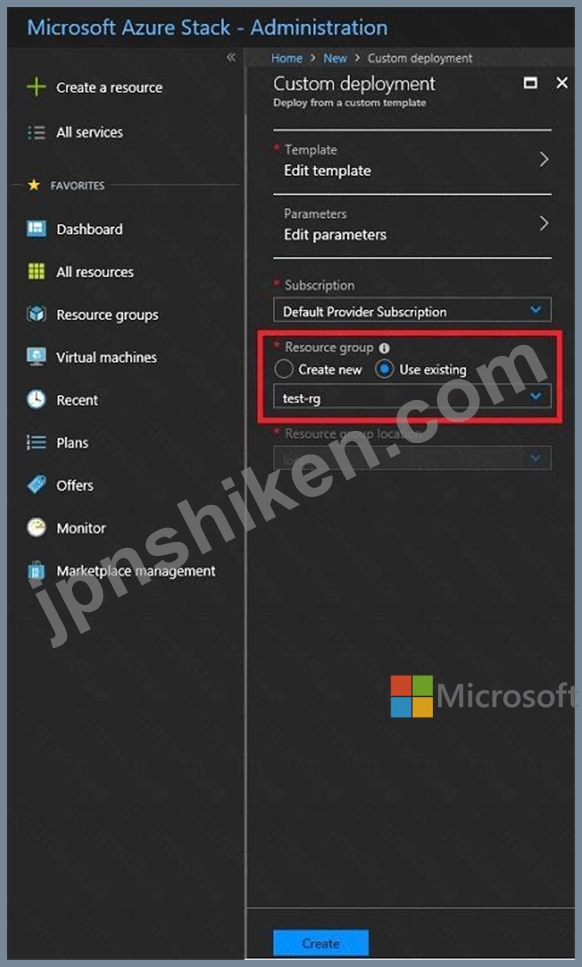
Task: Collapse the sidebar with the double-chevron
Action: pos(231,57)
